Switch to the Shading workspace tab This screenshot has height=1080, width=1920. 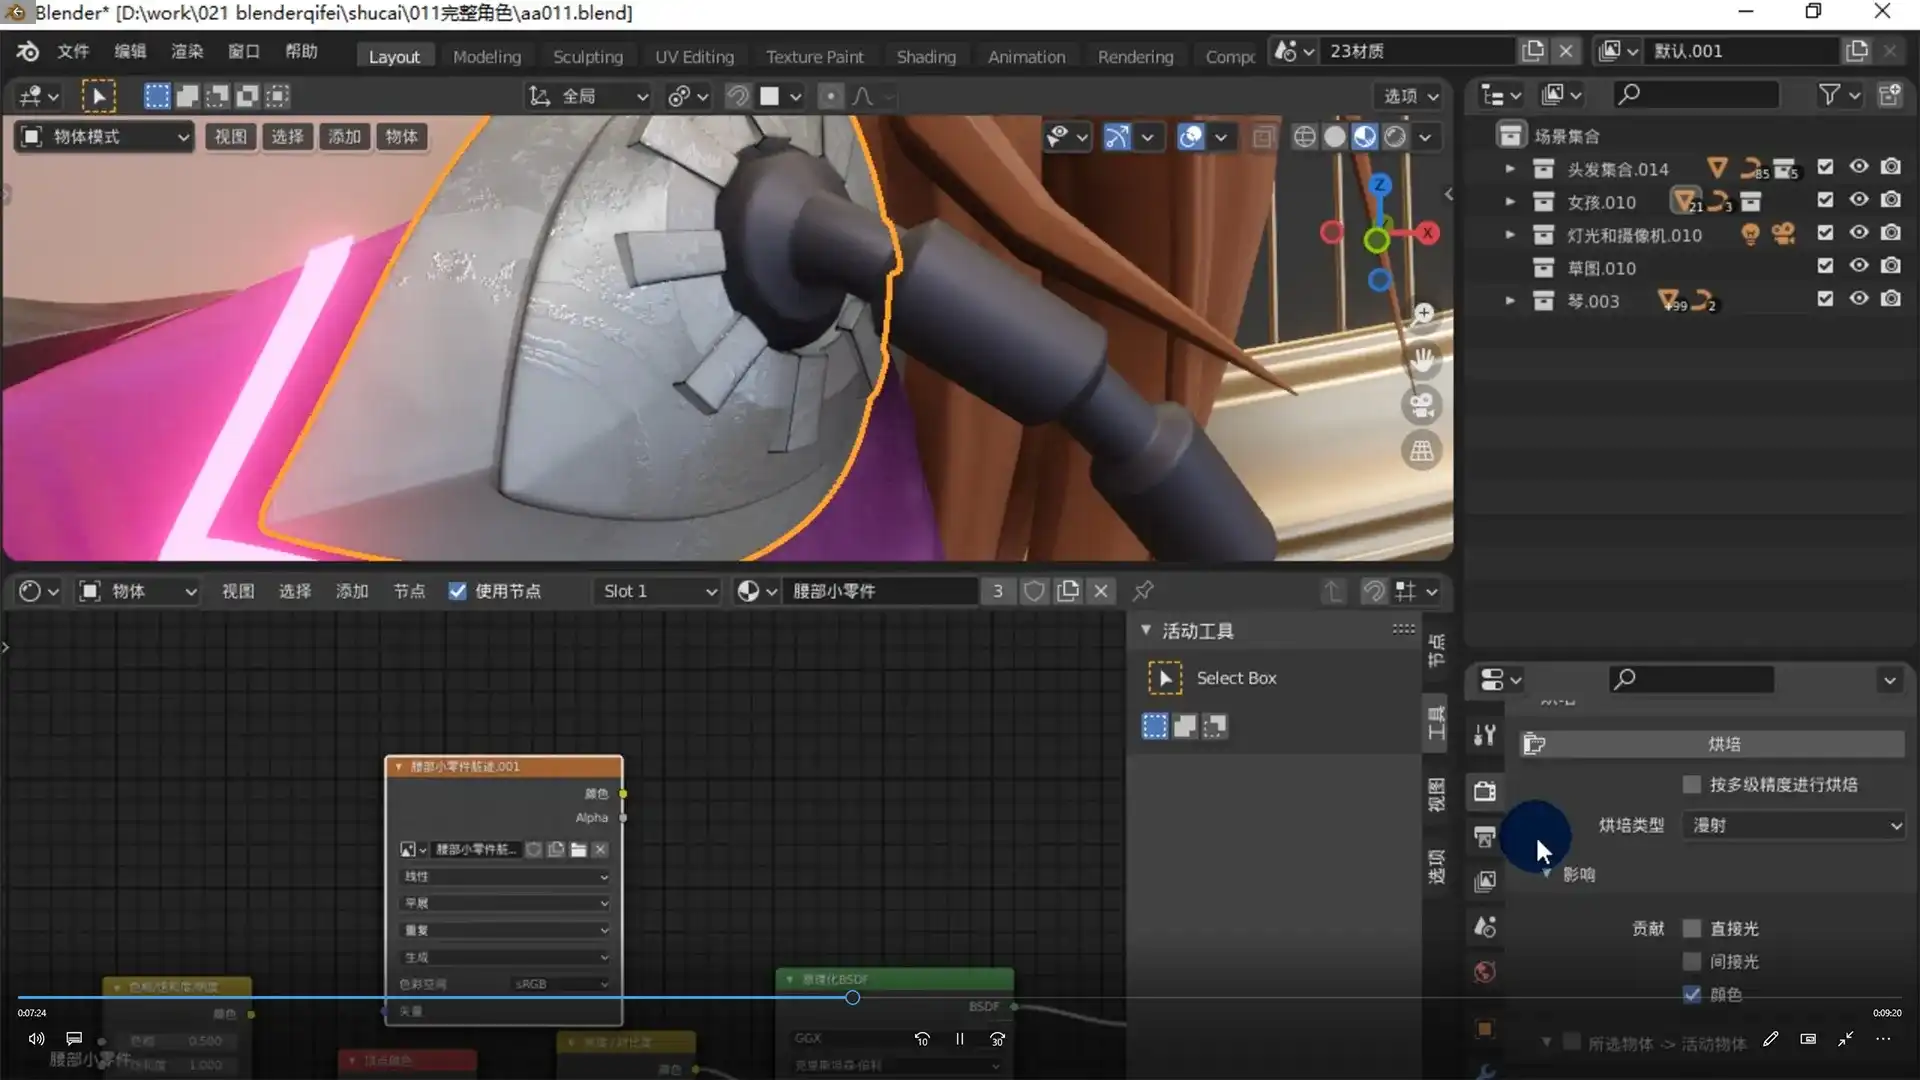point(925,57)
